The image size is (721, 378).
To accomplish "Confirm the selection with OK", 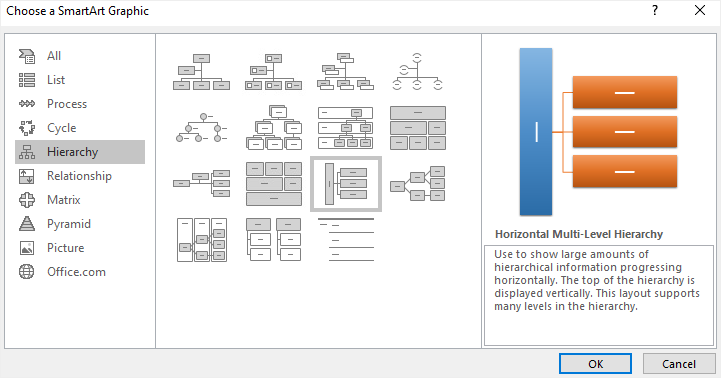I will click(x=595, y=364).
